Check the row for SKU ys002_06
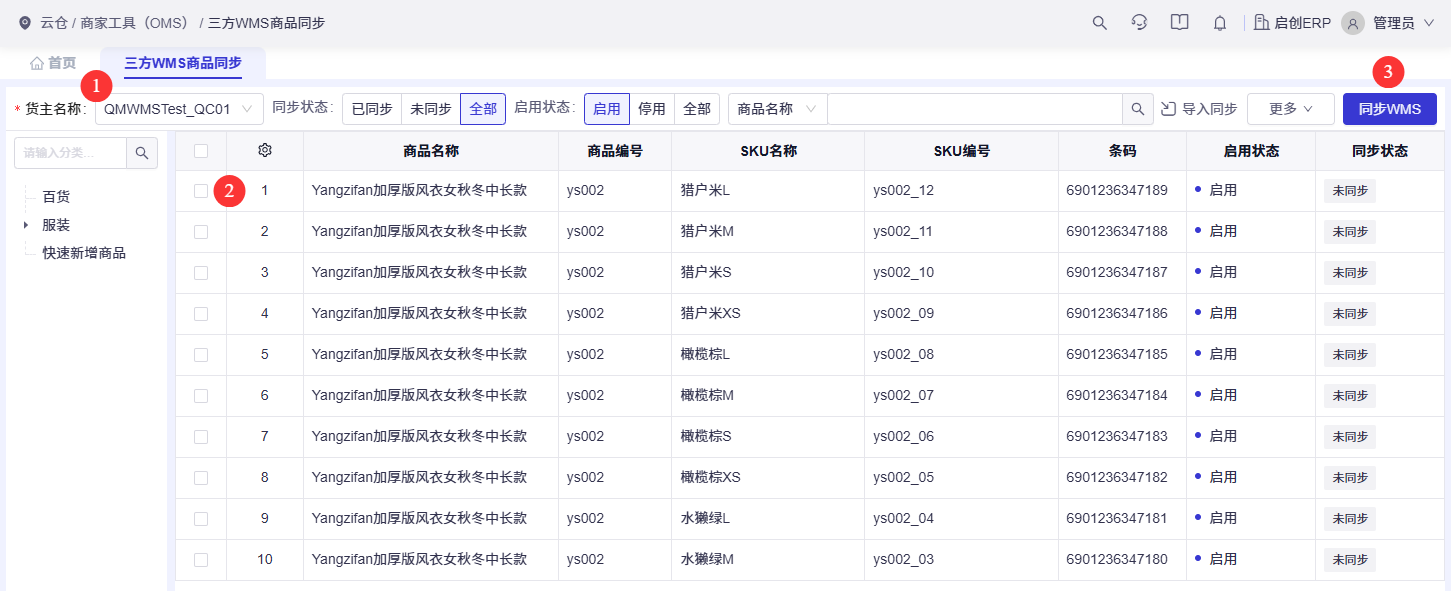The width and height of the screenshot is (1451, 591). 201,436
